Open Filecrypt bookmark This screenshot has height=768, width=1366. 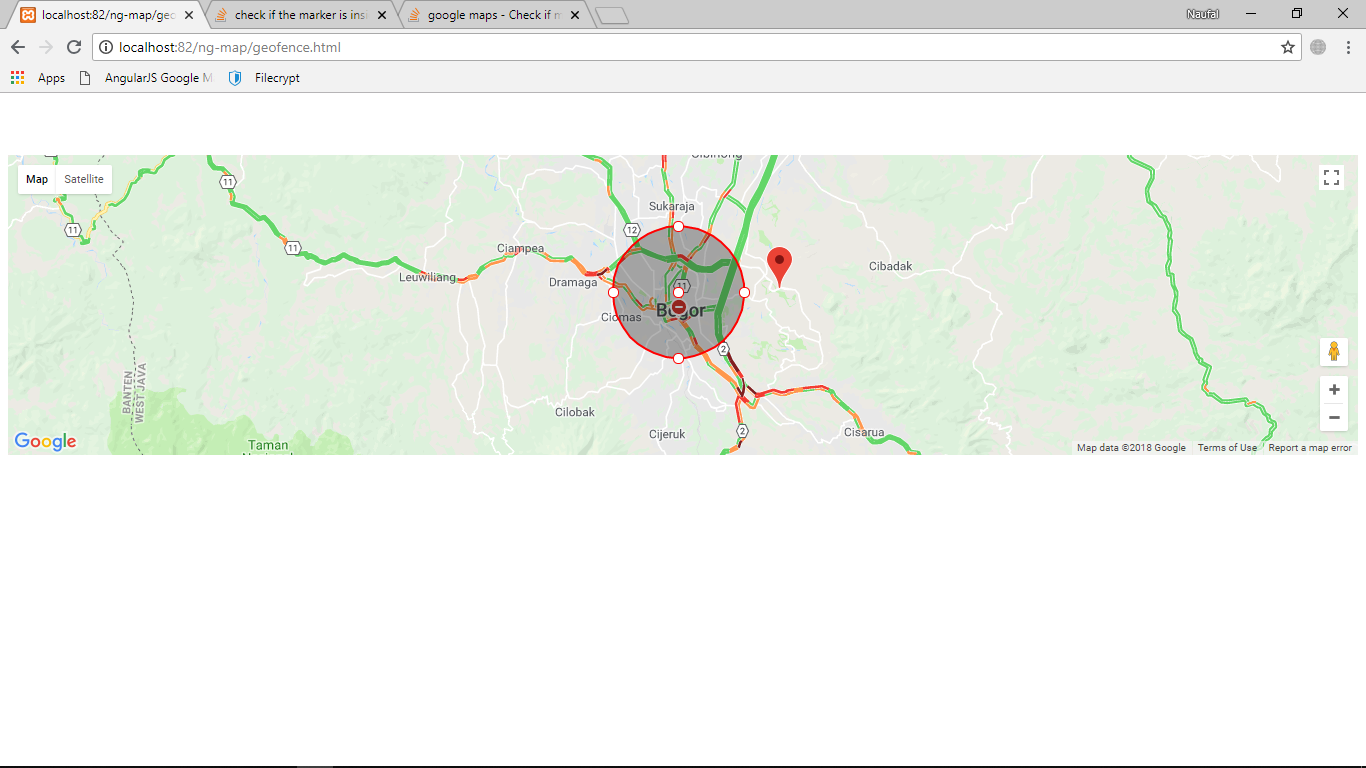(x=265, y=78)
